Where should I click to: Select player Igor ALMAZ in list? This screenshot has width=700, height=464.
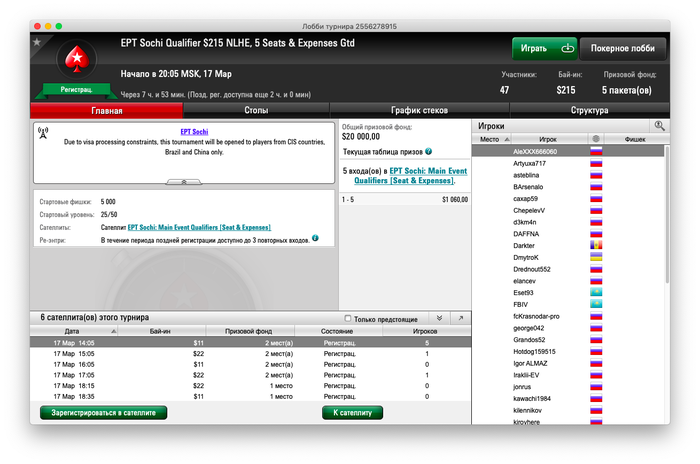568,363
